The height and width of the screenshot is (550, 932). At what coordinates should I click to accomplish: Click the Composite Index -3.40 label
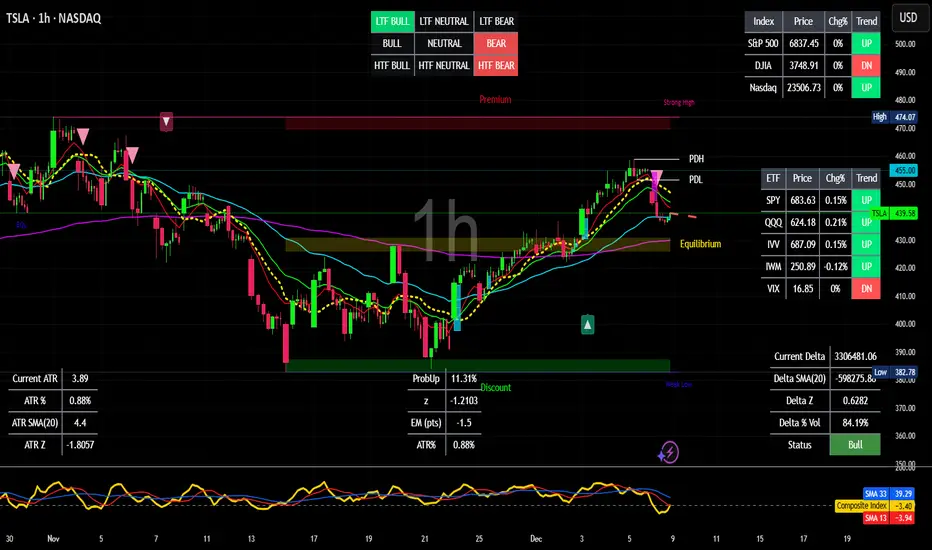click(874, 506)
